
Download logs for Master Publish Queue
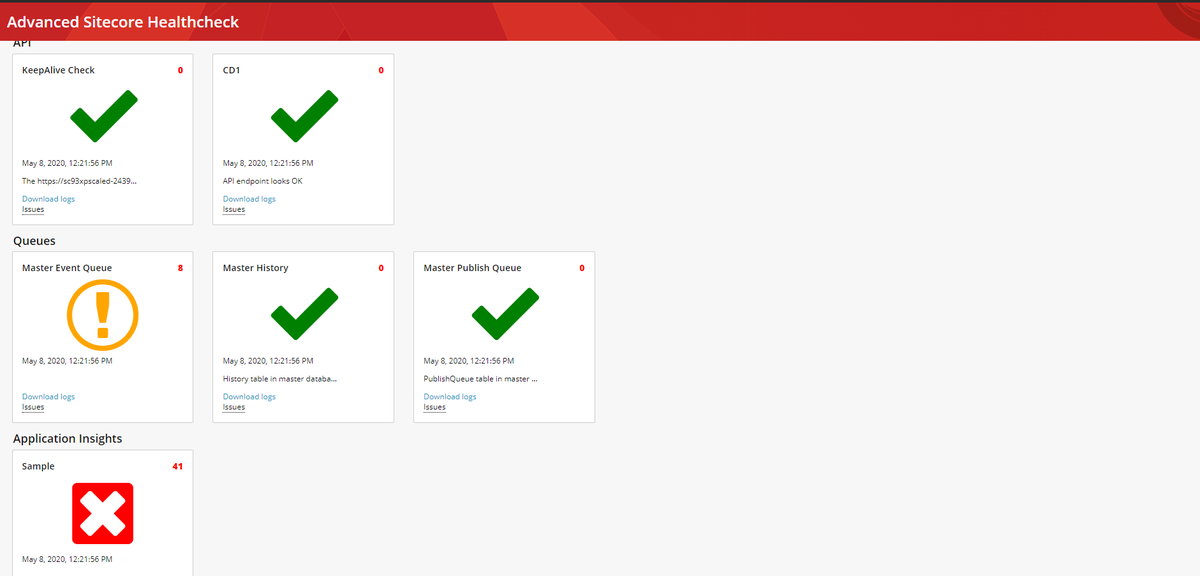(x=450, y=397)
